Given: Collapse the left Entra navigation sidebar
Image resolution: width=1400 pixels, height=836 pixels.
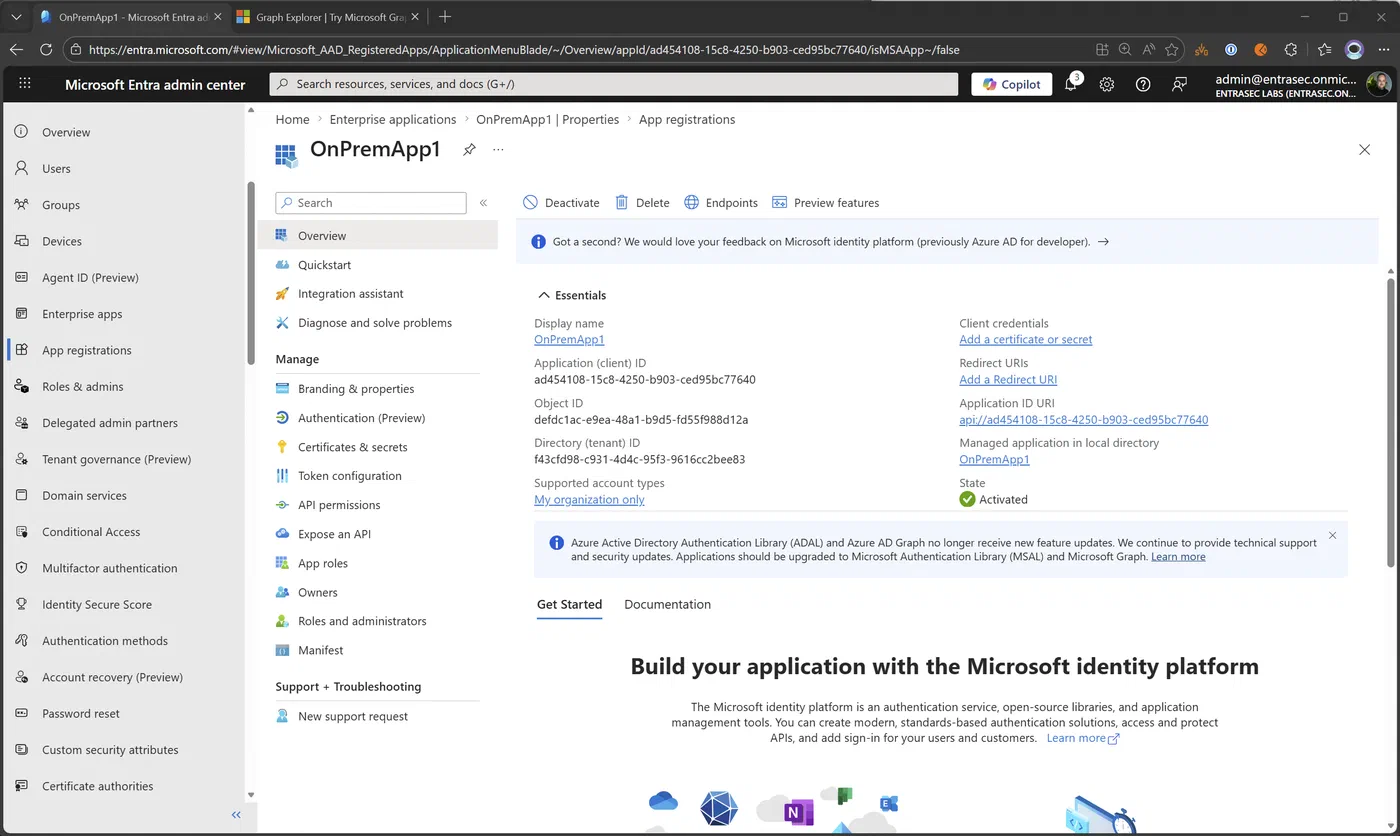Looking at the screenshot, I should (236, 815).
